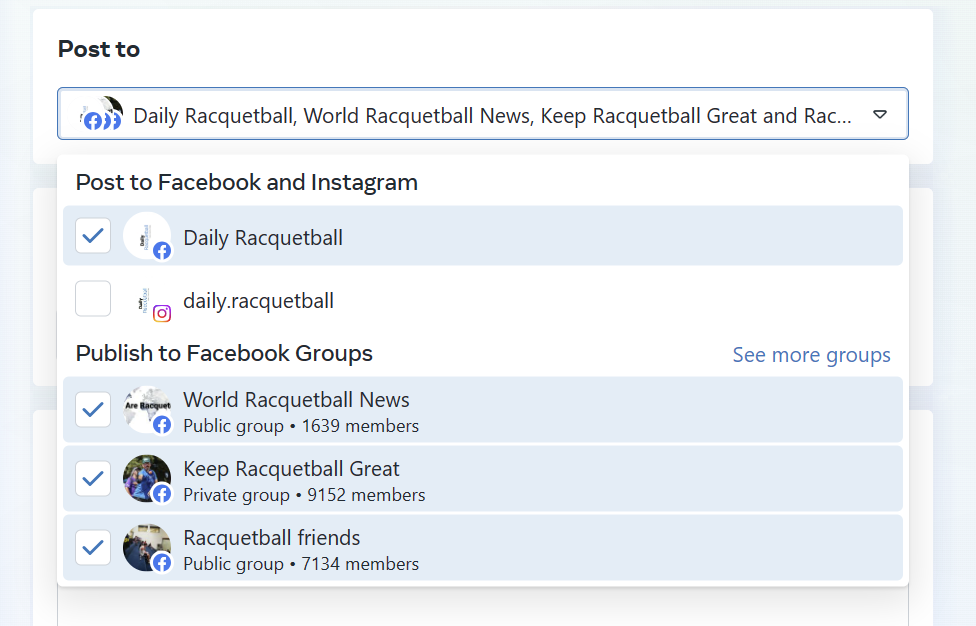Enable posting to daily.racquetball Instagram checkbox
The image size is (976, 626).
(93, 299)
